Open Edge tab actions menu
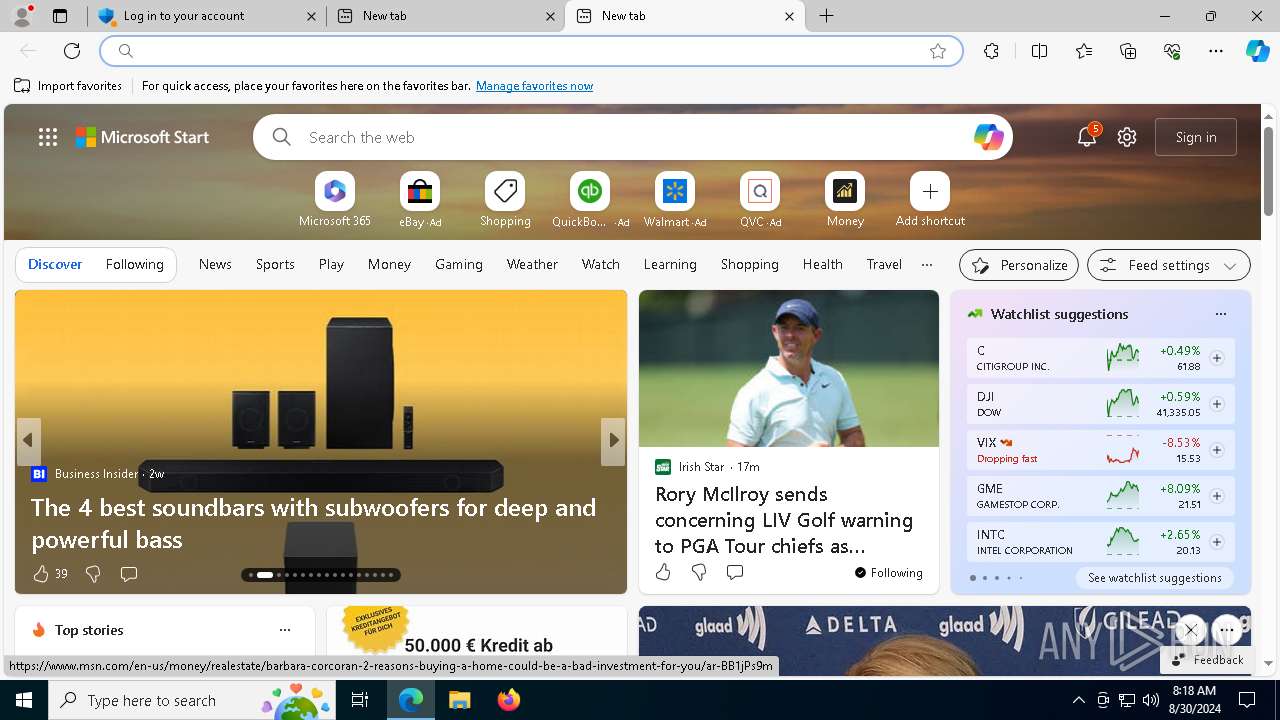This screenshot has height=720, width=1280. click(x=60, y=16)
